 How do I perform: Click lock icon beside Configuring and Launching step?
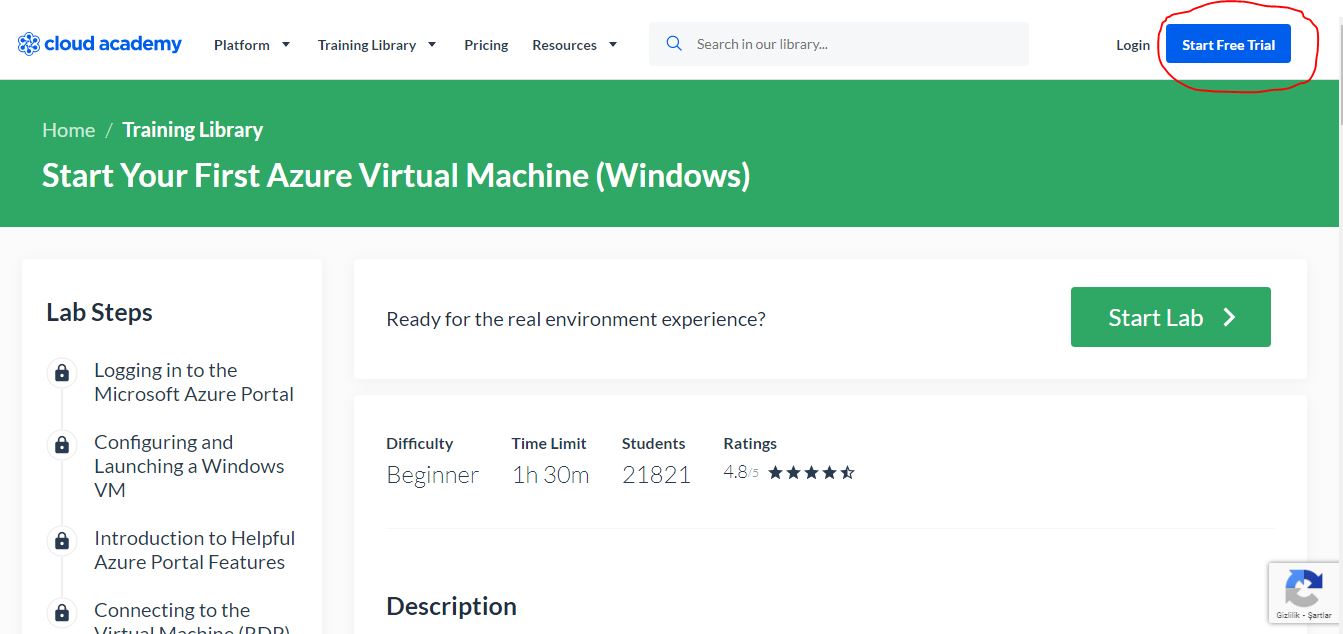[x=62, y=444]
